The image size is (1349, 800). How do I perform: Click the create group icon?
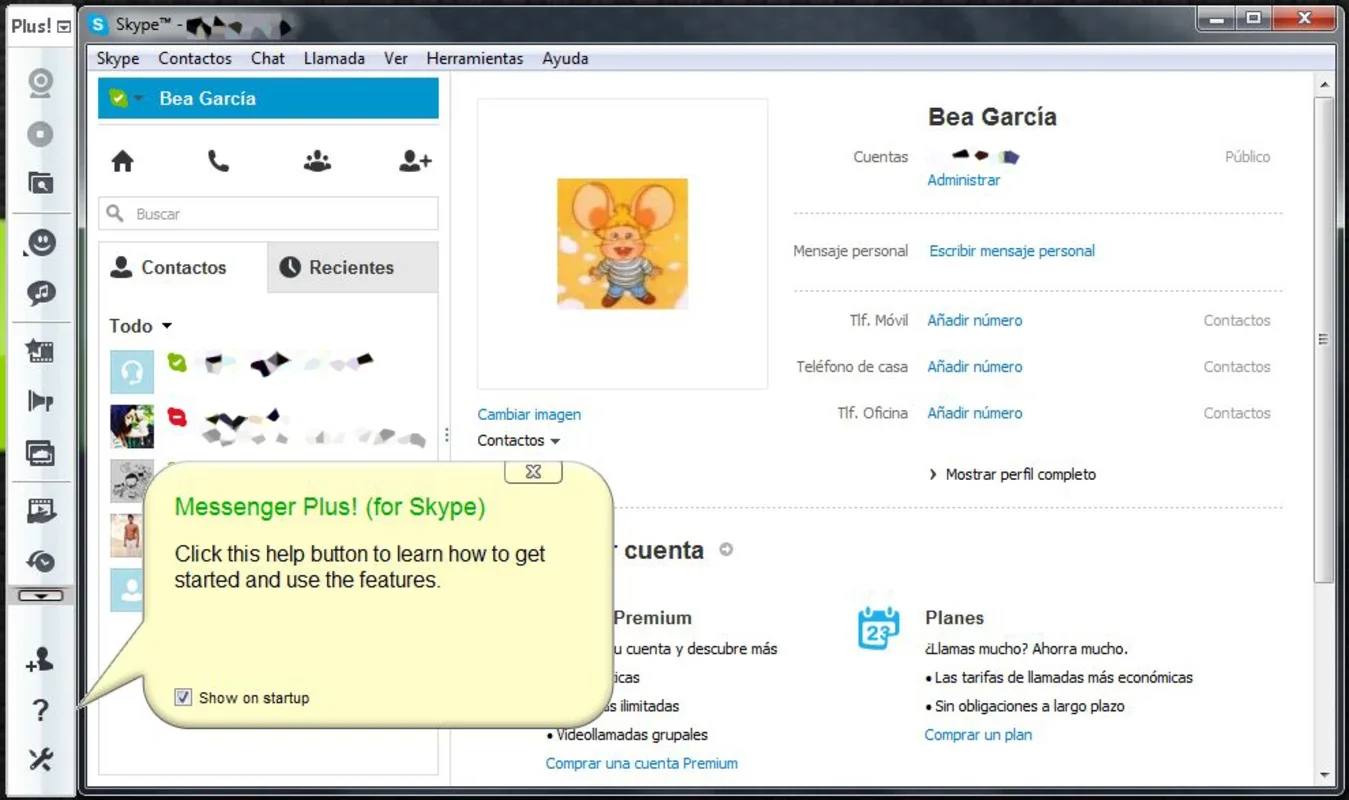pos(317,161)
